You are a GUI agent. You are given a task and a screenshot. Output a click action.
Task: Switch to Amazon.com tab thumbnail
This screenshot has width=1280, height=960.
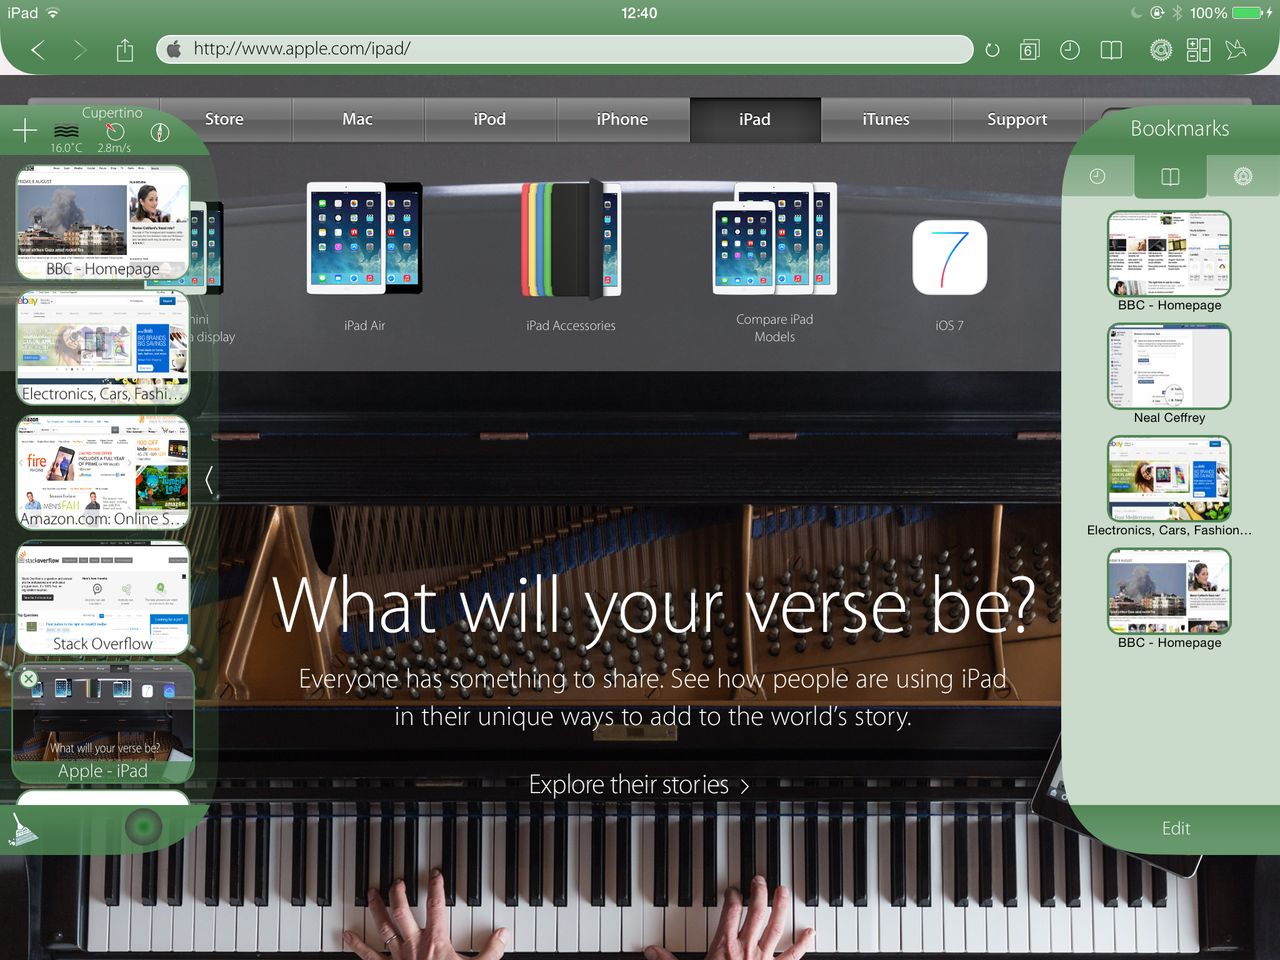click(x=102, y=473)
